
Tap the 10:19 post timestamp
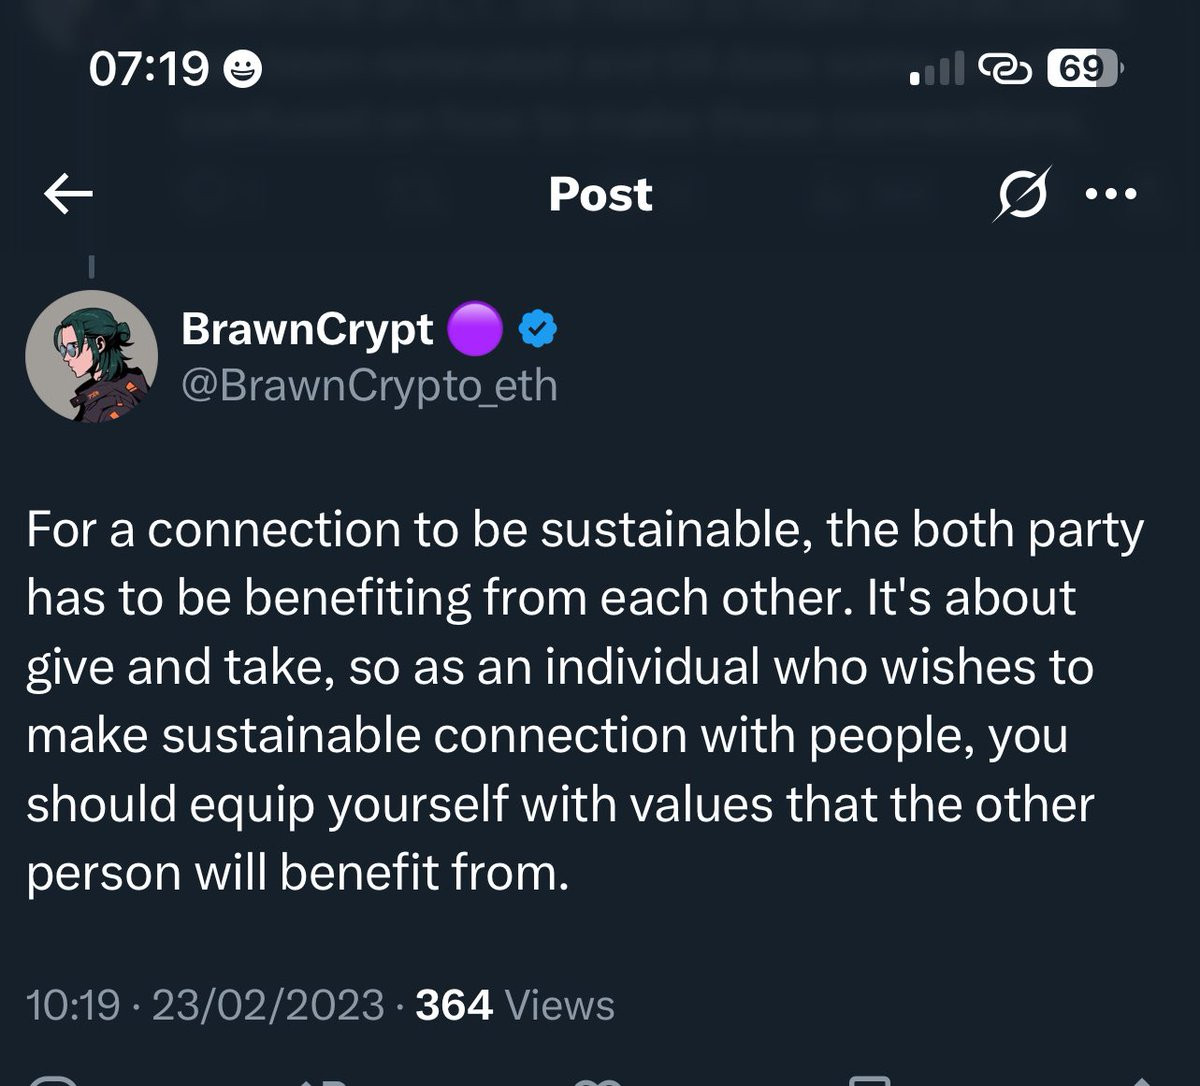tap(73, 1005)
